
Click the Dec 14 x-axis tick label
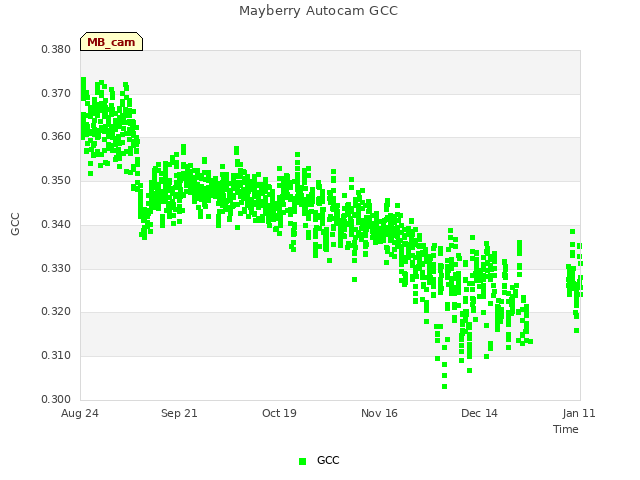[x=479, y=413]
